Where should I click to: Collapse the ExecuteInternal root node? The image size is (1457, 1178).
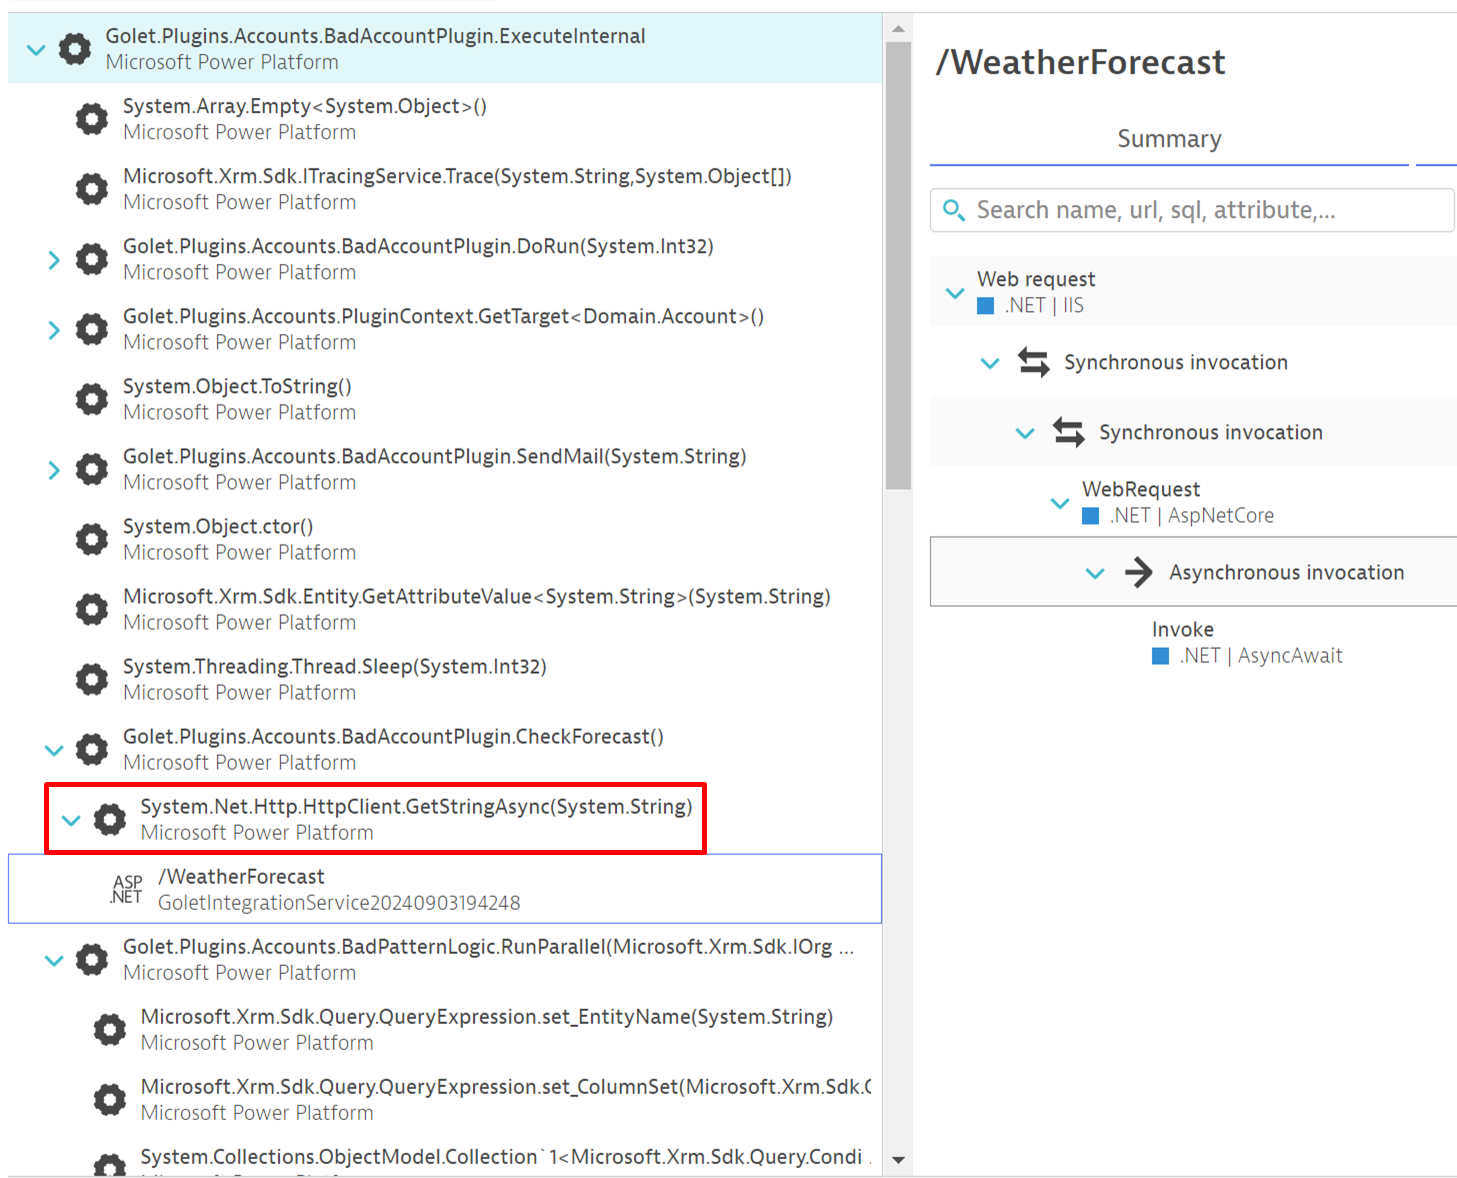[x=36, y=49]
